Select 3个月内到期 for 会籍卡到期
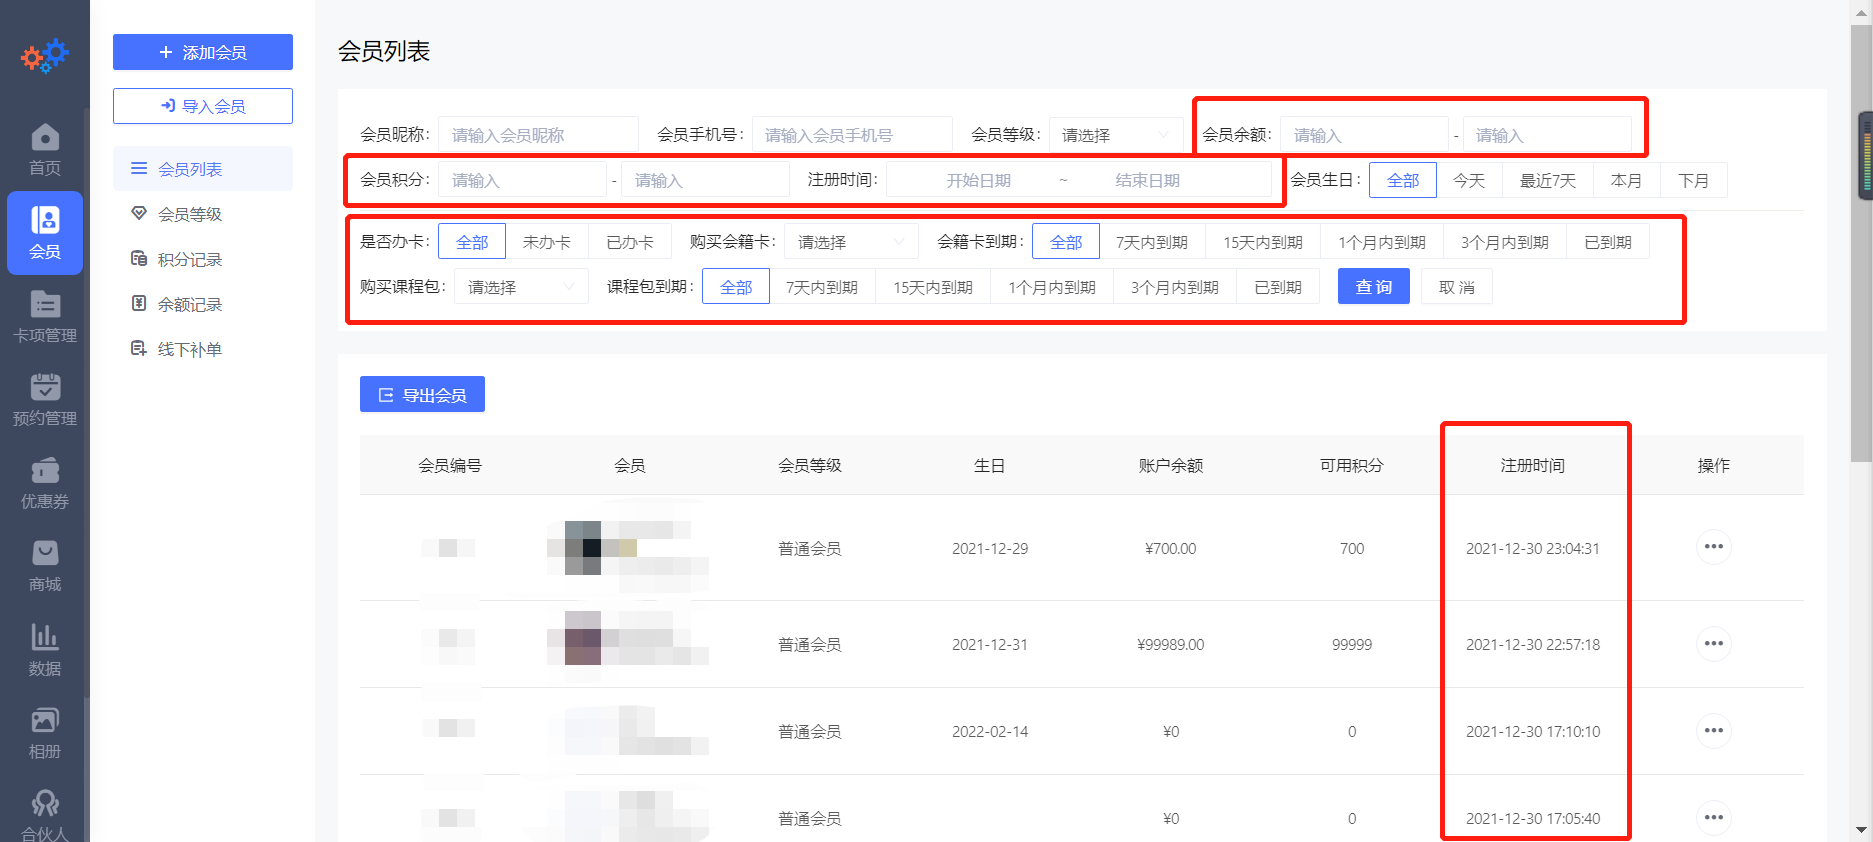Image resolution: width=1873 pixels, height=842 pixels. (1505, 242)
